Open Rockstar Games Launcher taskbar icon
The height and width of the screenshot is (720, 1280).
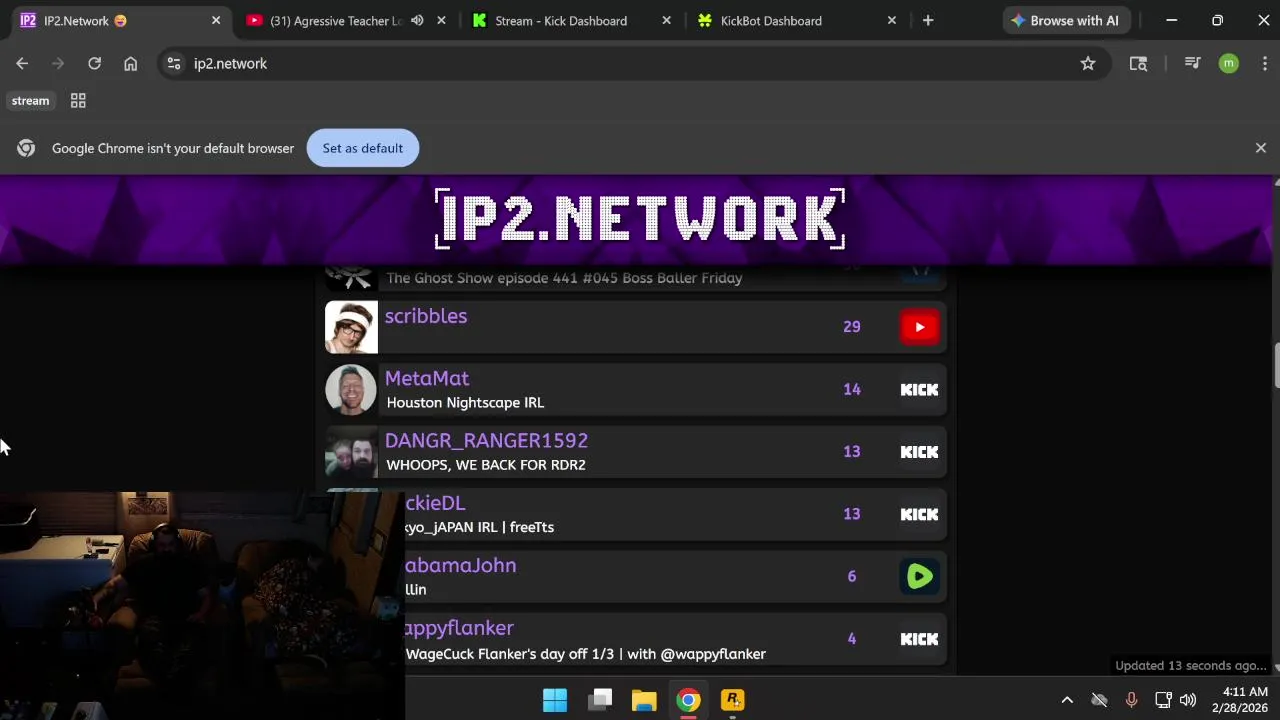coord(733,700)
